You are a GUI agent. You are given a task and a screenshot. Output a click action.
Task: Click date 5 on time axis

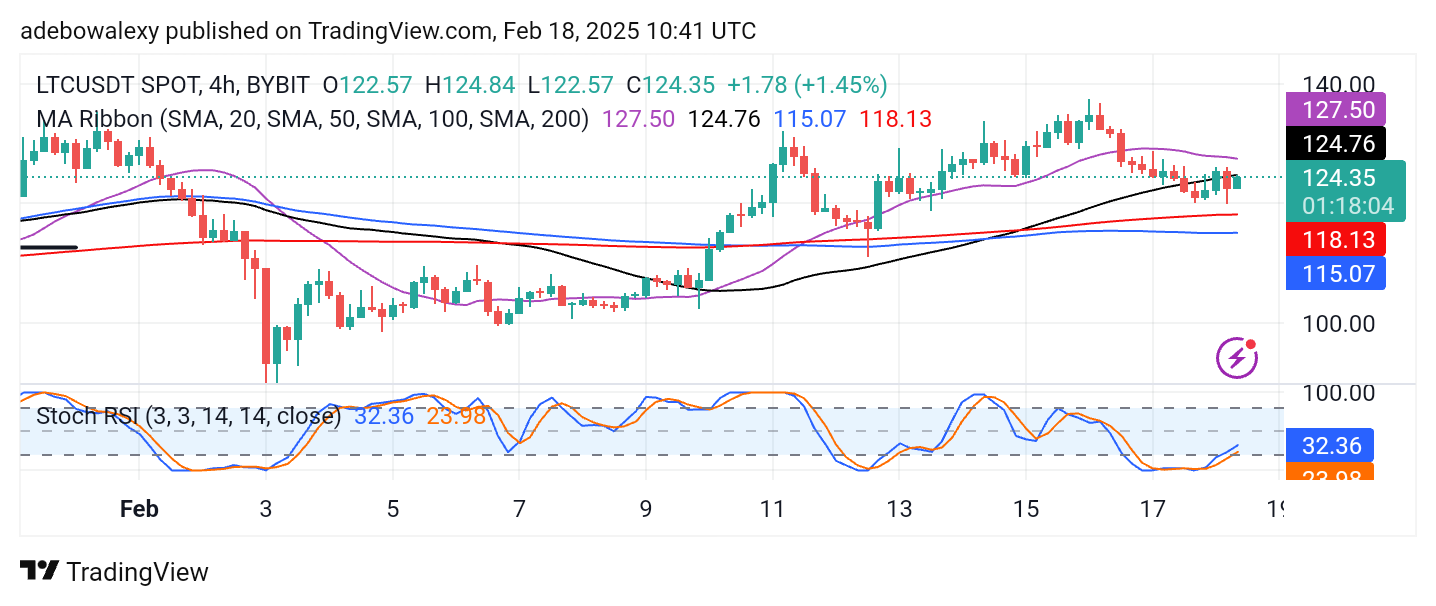tap(392, 509)
